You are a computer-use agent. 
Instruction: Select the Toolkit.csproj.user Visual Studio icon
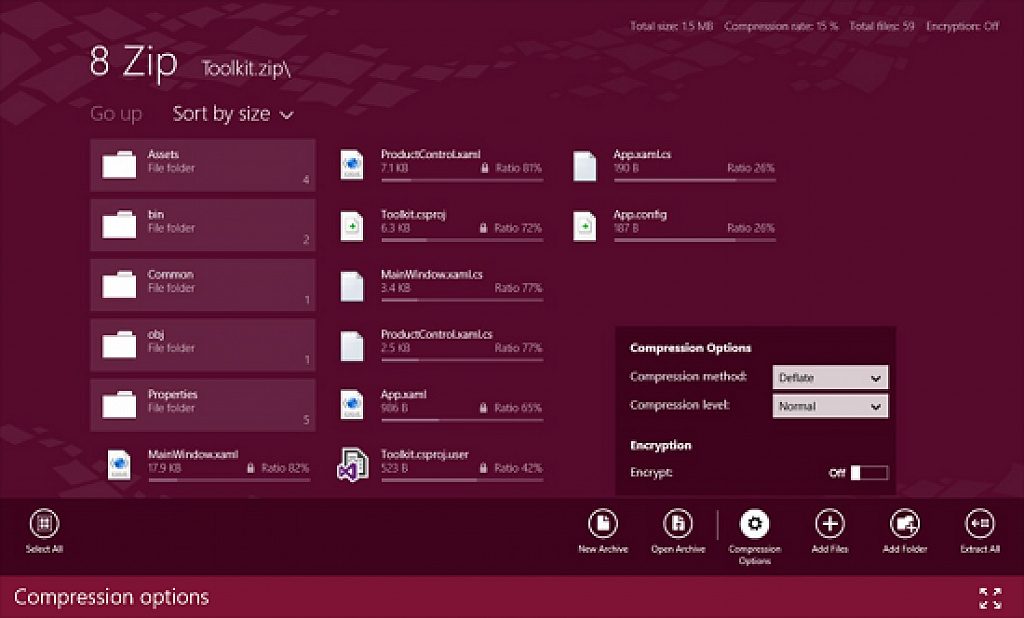click(352, 464)
